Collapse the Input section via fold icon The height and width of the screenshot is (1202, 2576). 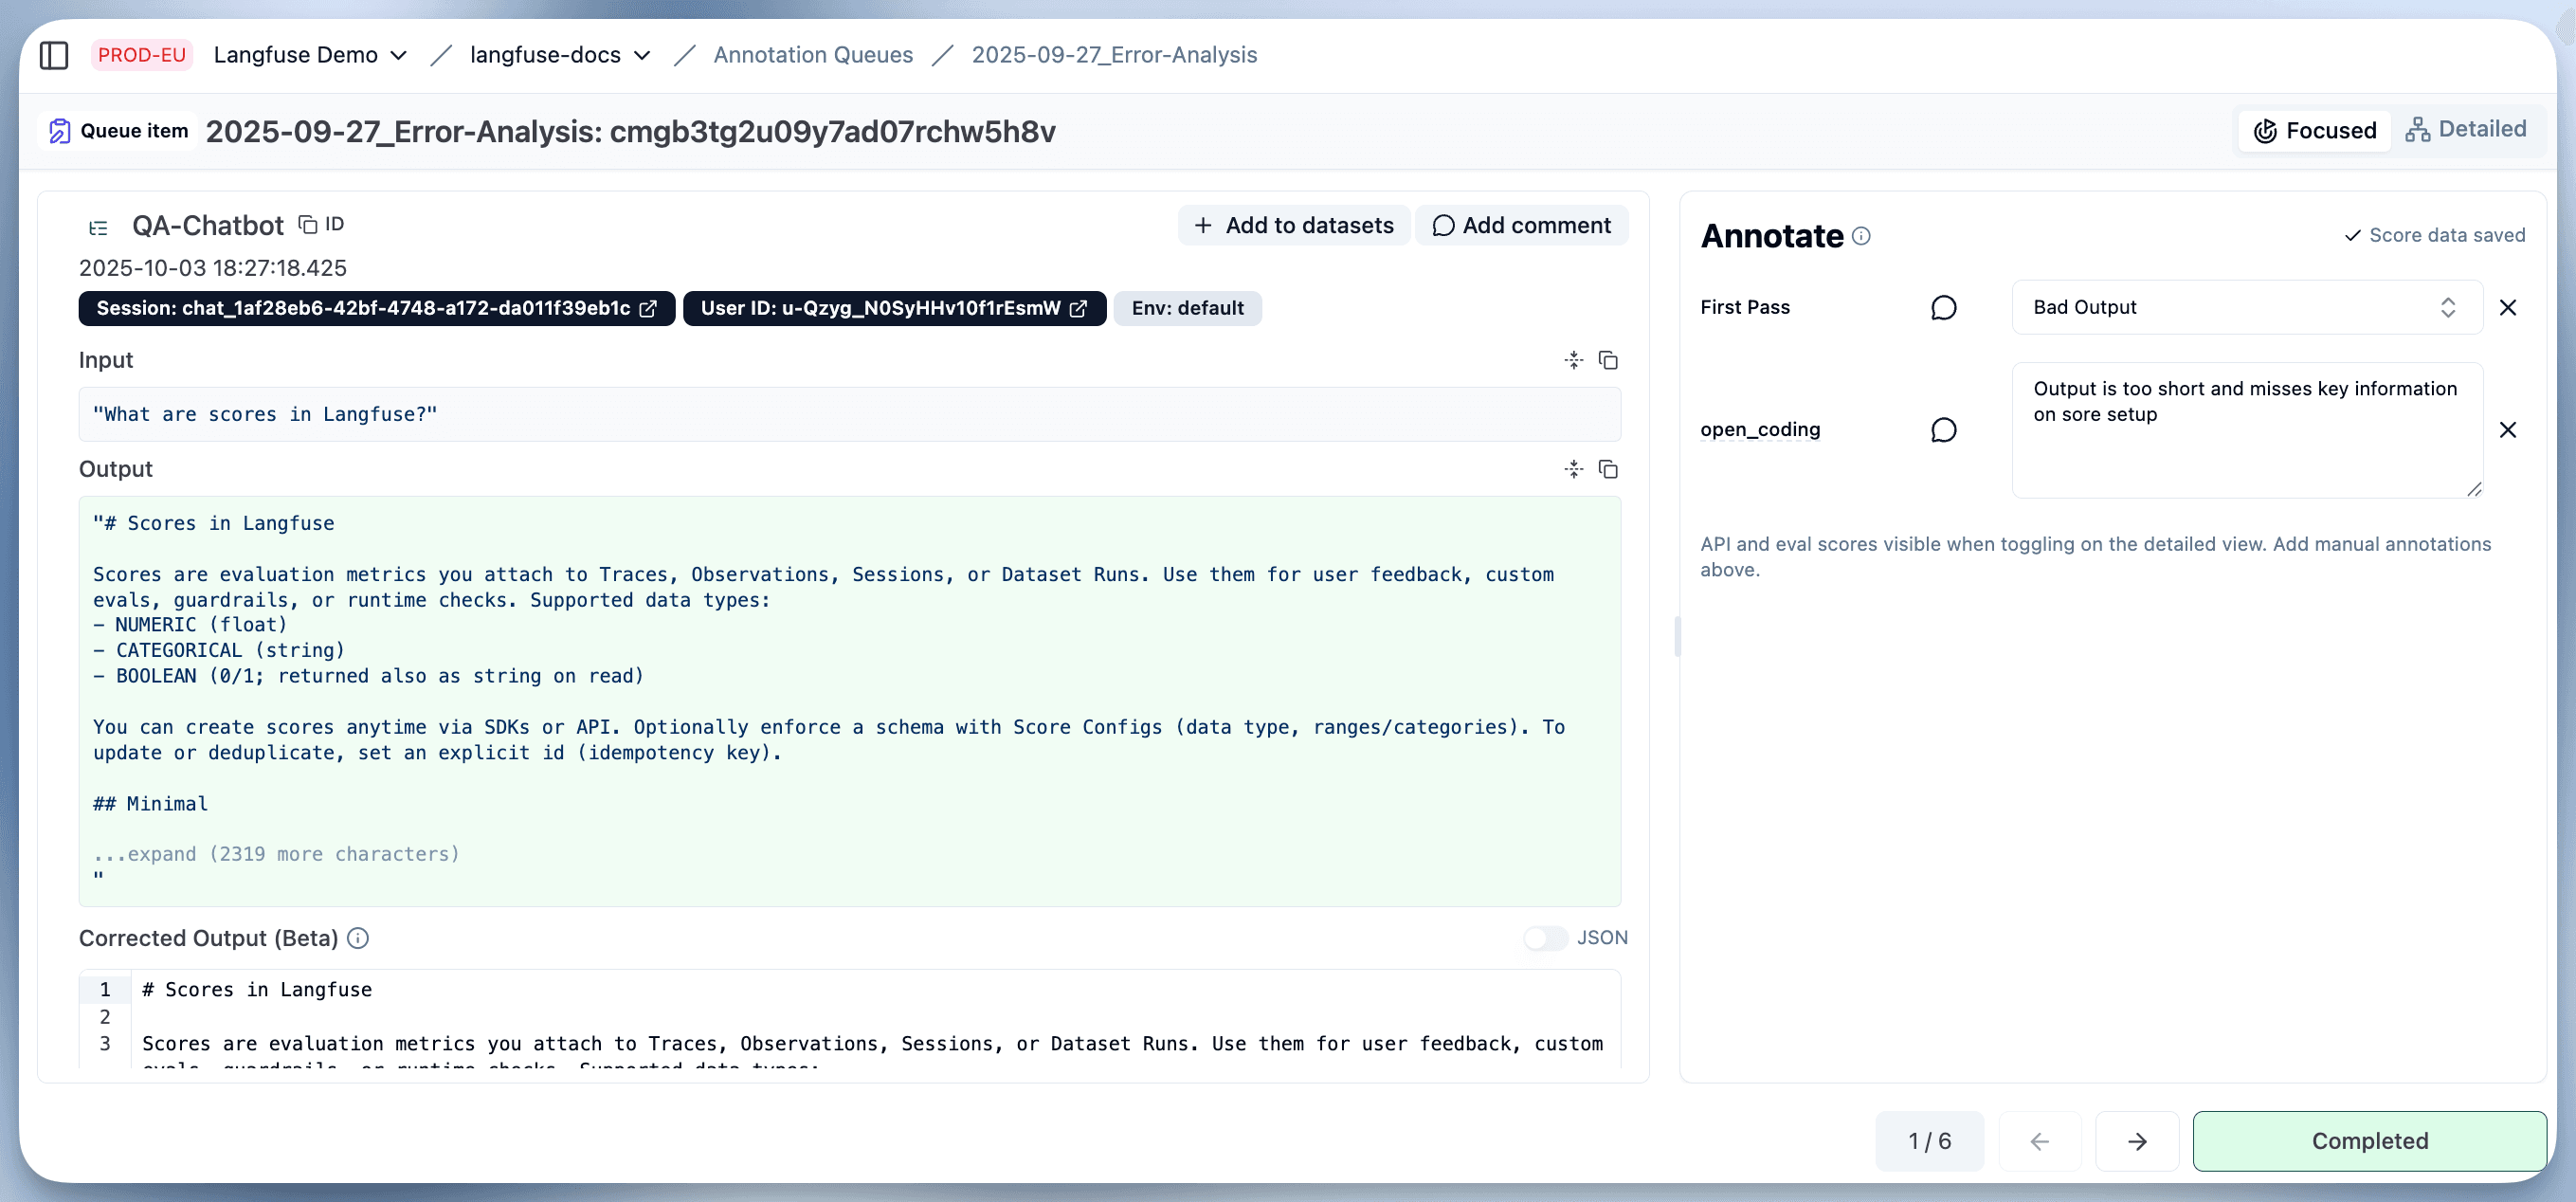[x=1573, y=360]
